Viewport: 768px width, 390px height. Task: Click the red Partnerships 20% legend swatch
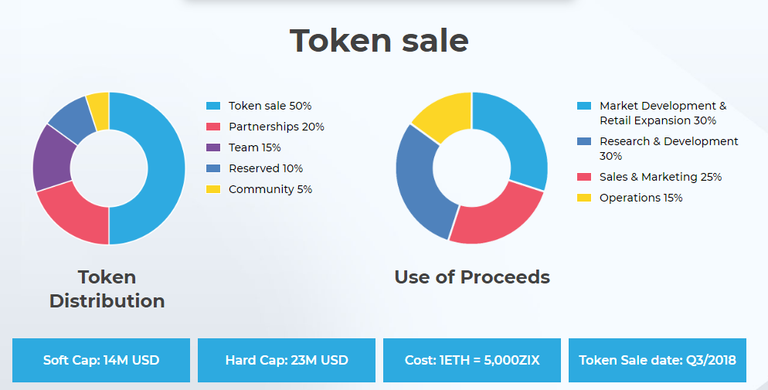point(213,127)
